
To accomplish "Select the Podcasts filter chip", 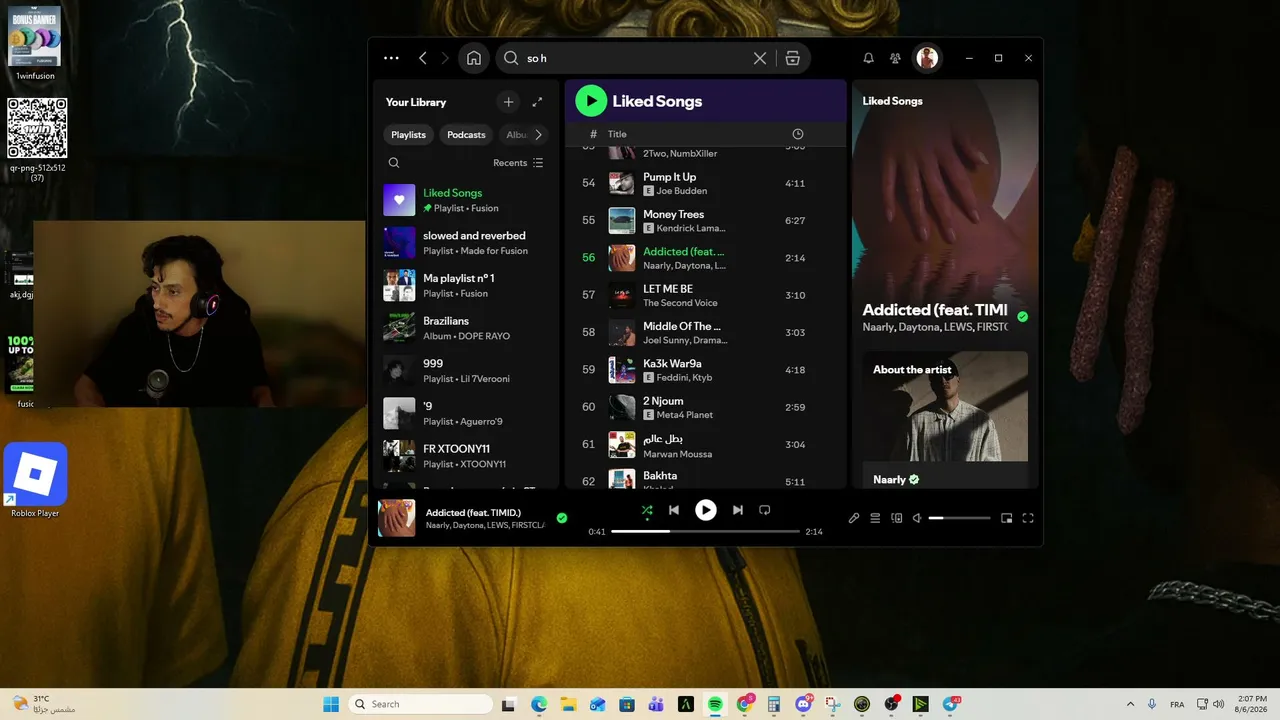I will 466,135.
